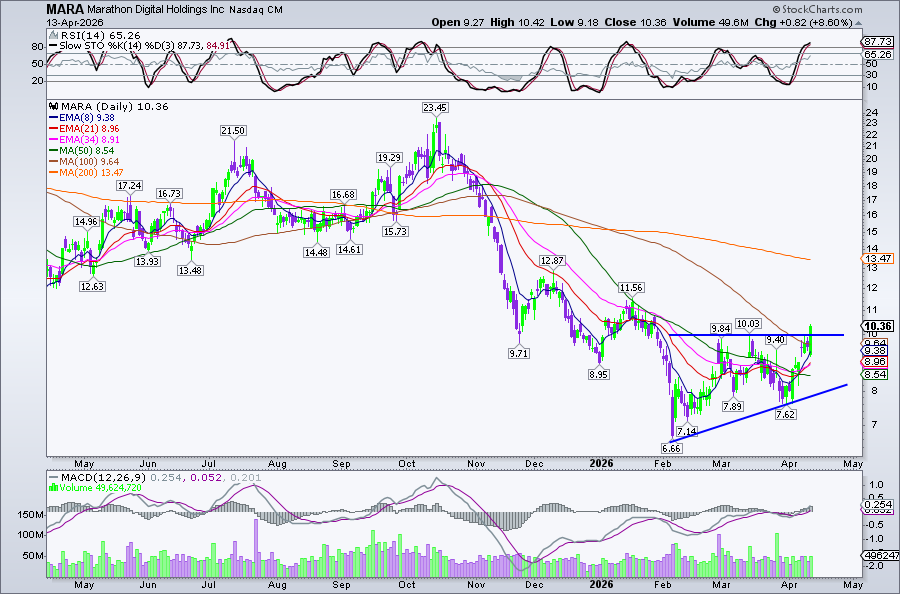Click the 9.71 low price label
This screenshot has height=594, width=900.
[519, 354]
